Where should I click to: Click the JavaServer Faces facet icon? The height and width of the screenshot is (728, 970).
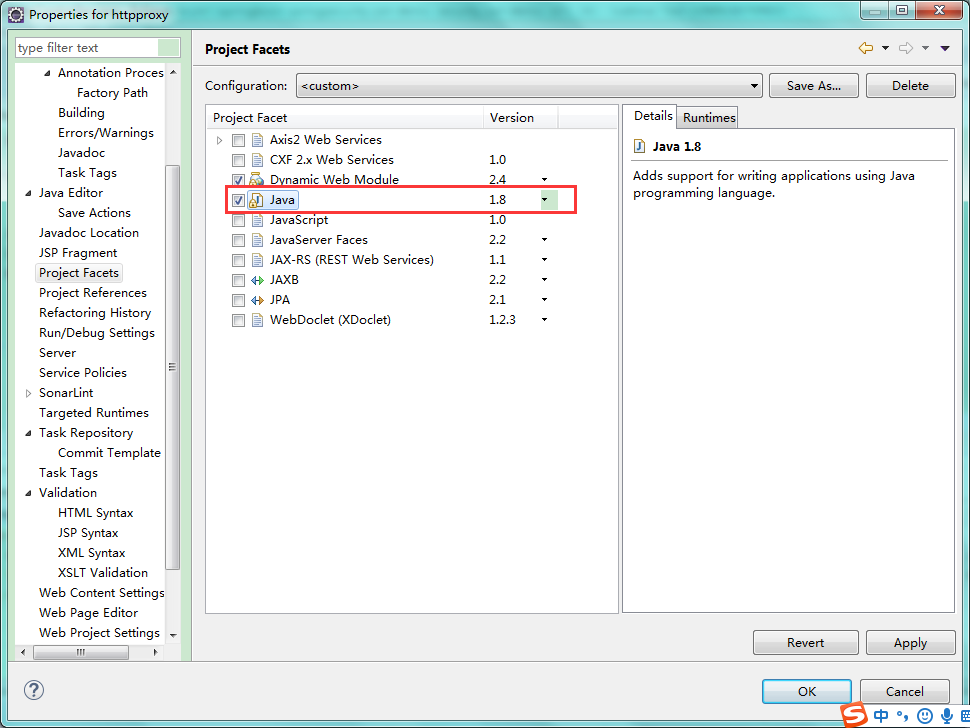[x=257, y=240]
